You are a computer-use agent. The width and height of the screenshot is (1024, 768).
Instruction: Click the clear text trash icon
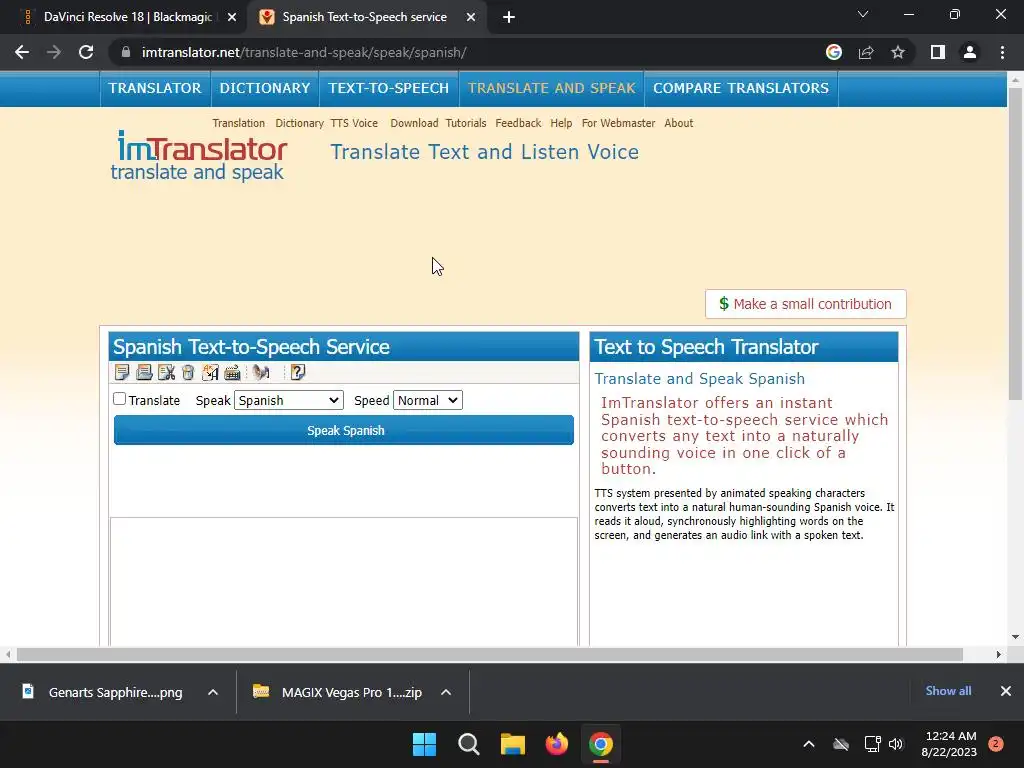click(x=188, y=373)
